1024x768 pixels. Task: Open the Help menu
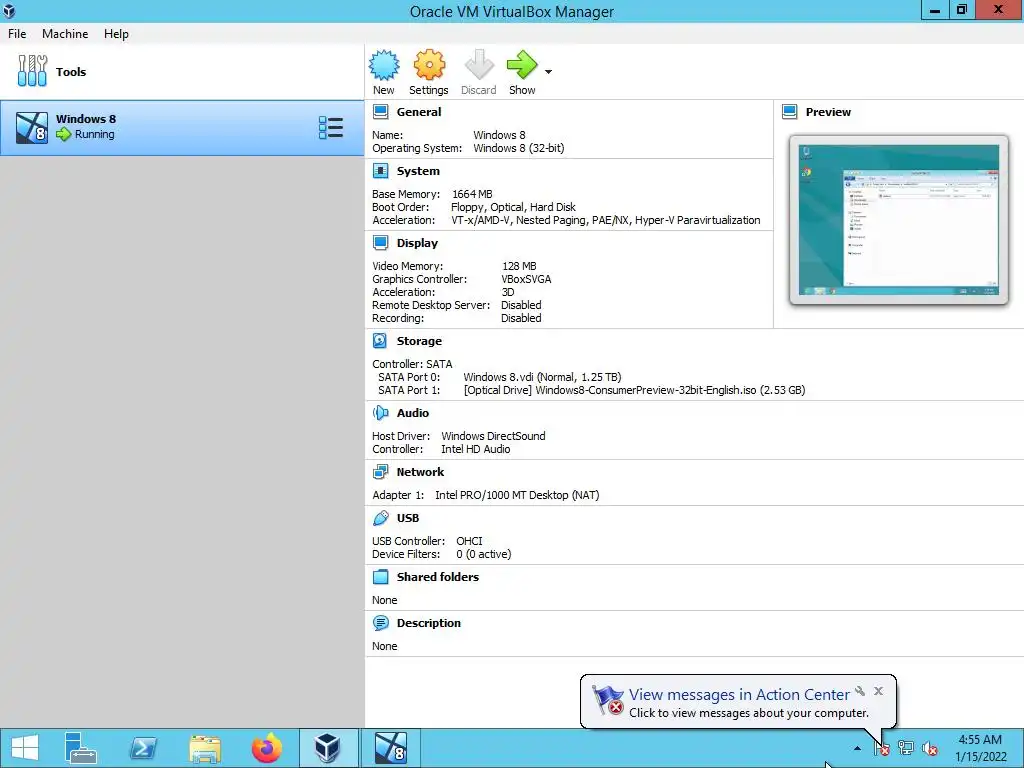tap(116, 34)
